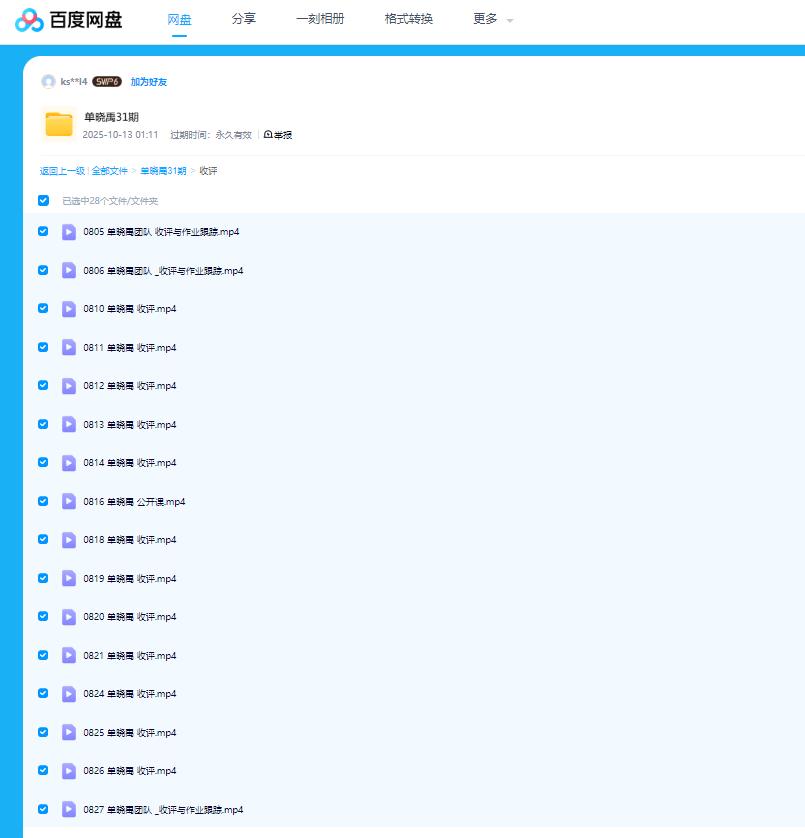Click video icon of 0805 单晓禹团队 file
Viewport: 805px width, 838px height.
69,232
